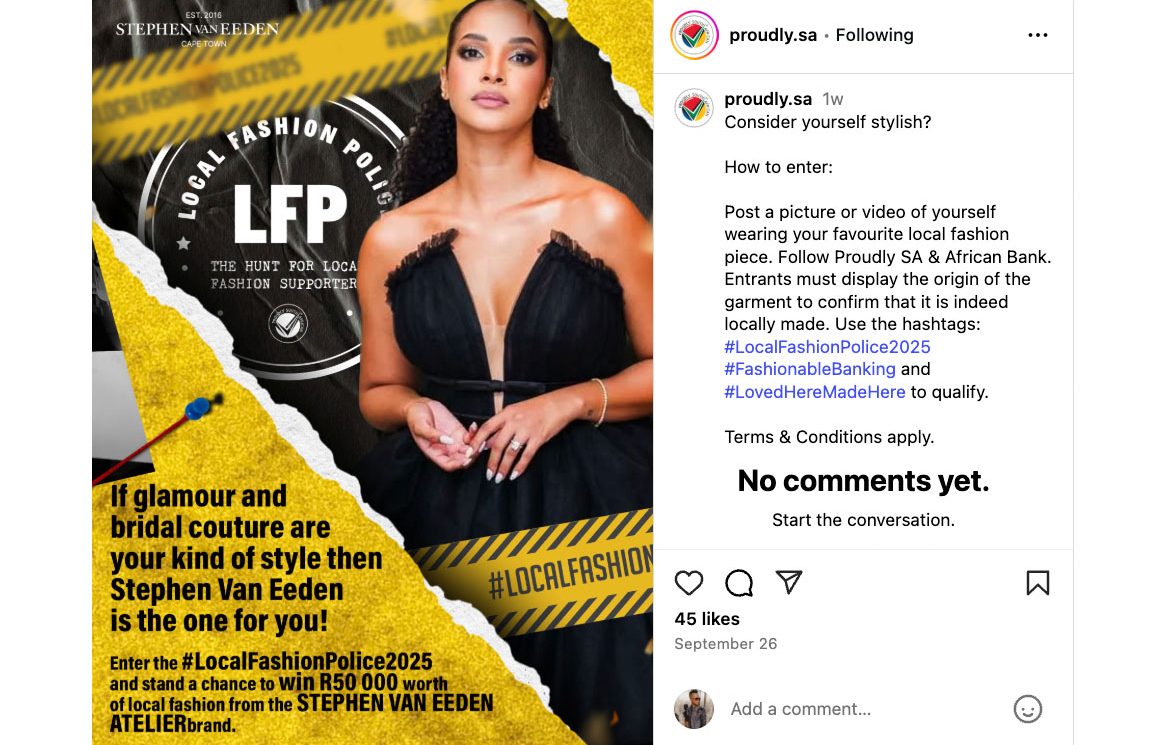Open more options three-dot menu
Image resolution: width=1166 pixels, height=745 pixels.
click(1038, 35)
